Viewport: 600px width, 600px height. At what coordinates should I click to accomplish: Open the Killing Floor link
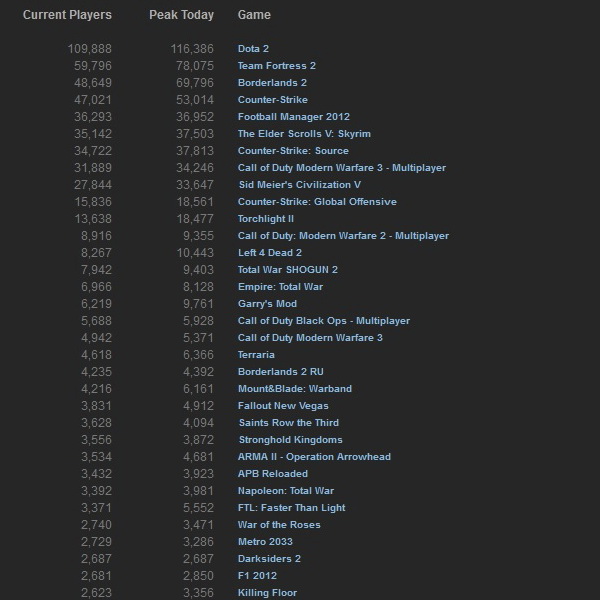[267, 593]
